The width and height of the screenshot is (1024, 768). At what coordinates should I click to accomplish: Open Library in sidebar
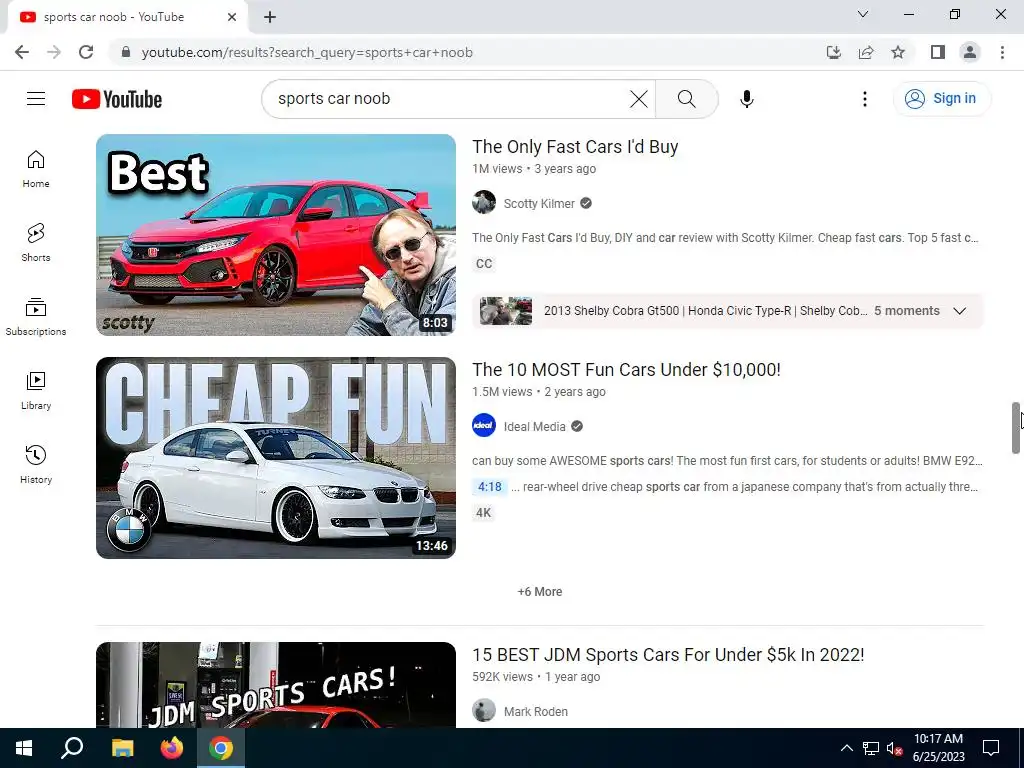36,391
